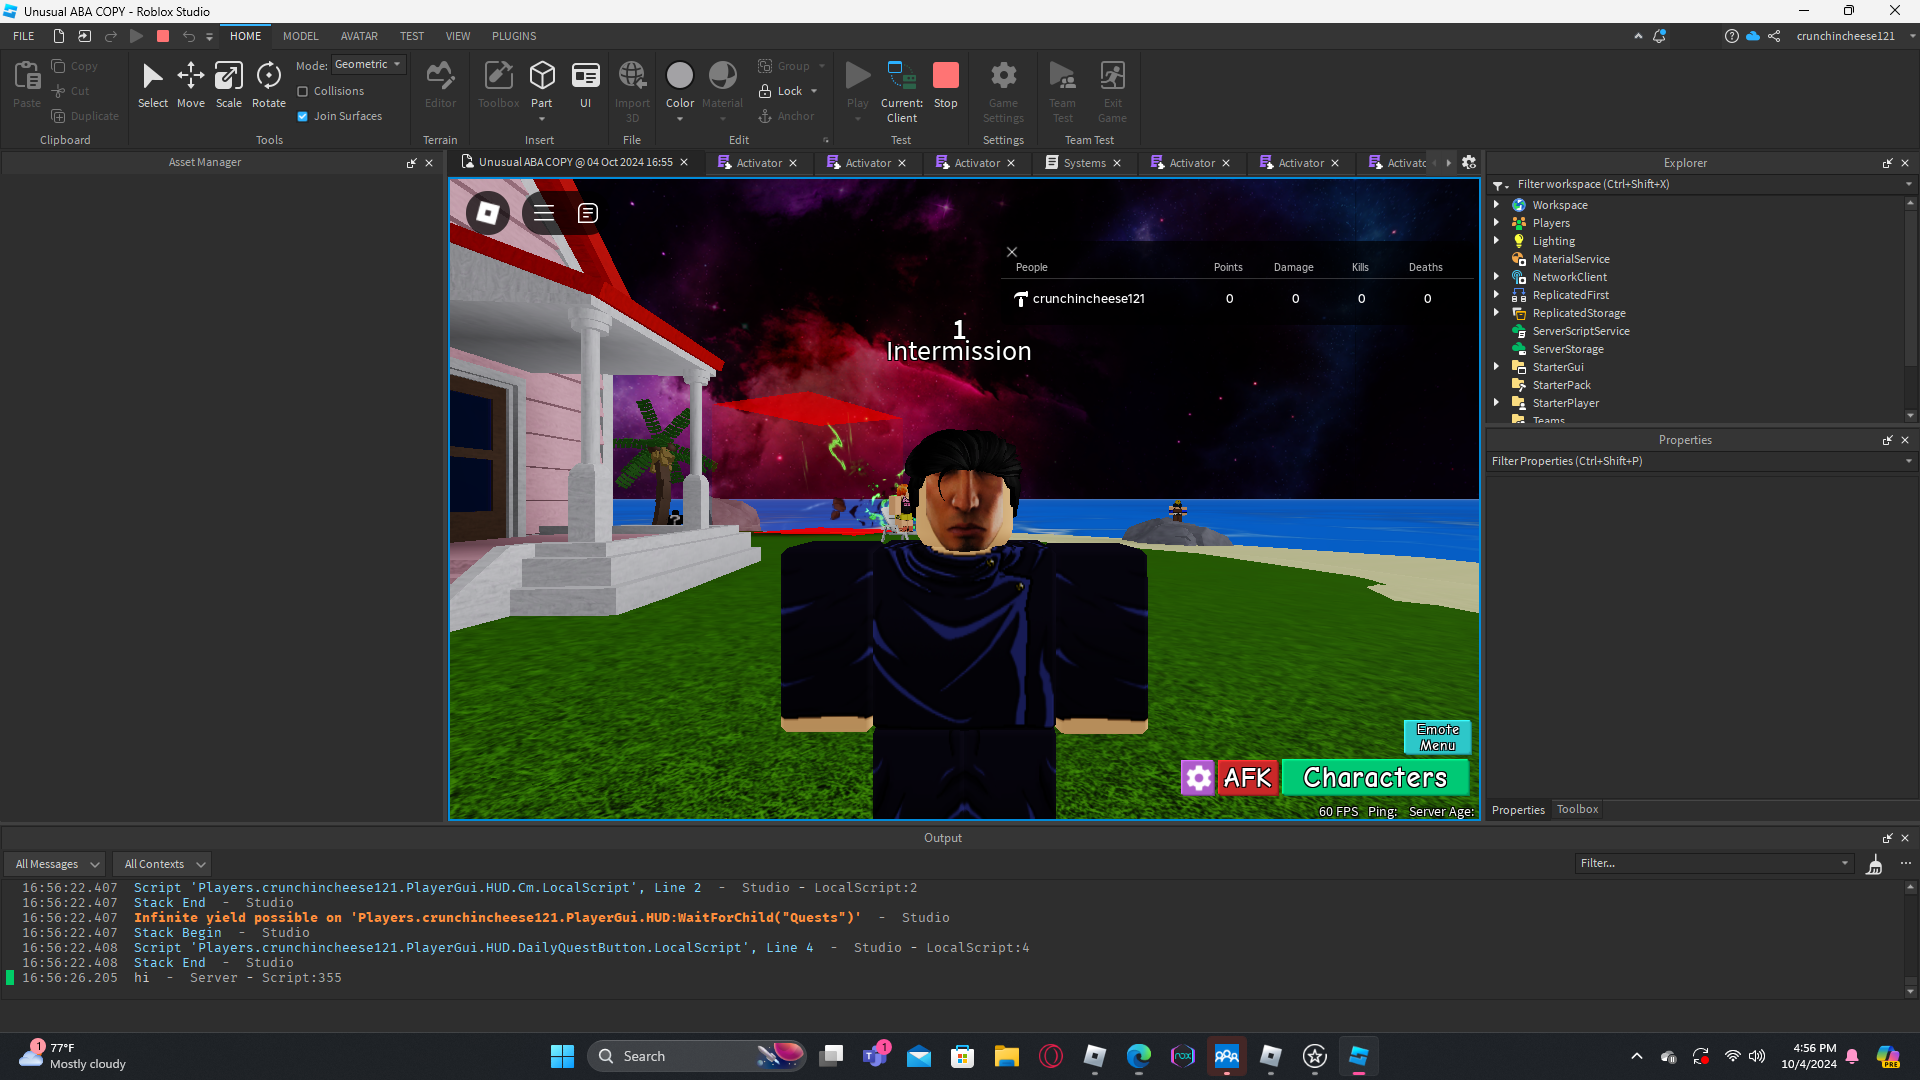Insert a Part
1920x1080 pixels.
542,85
